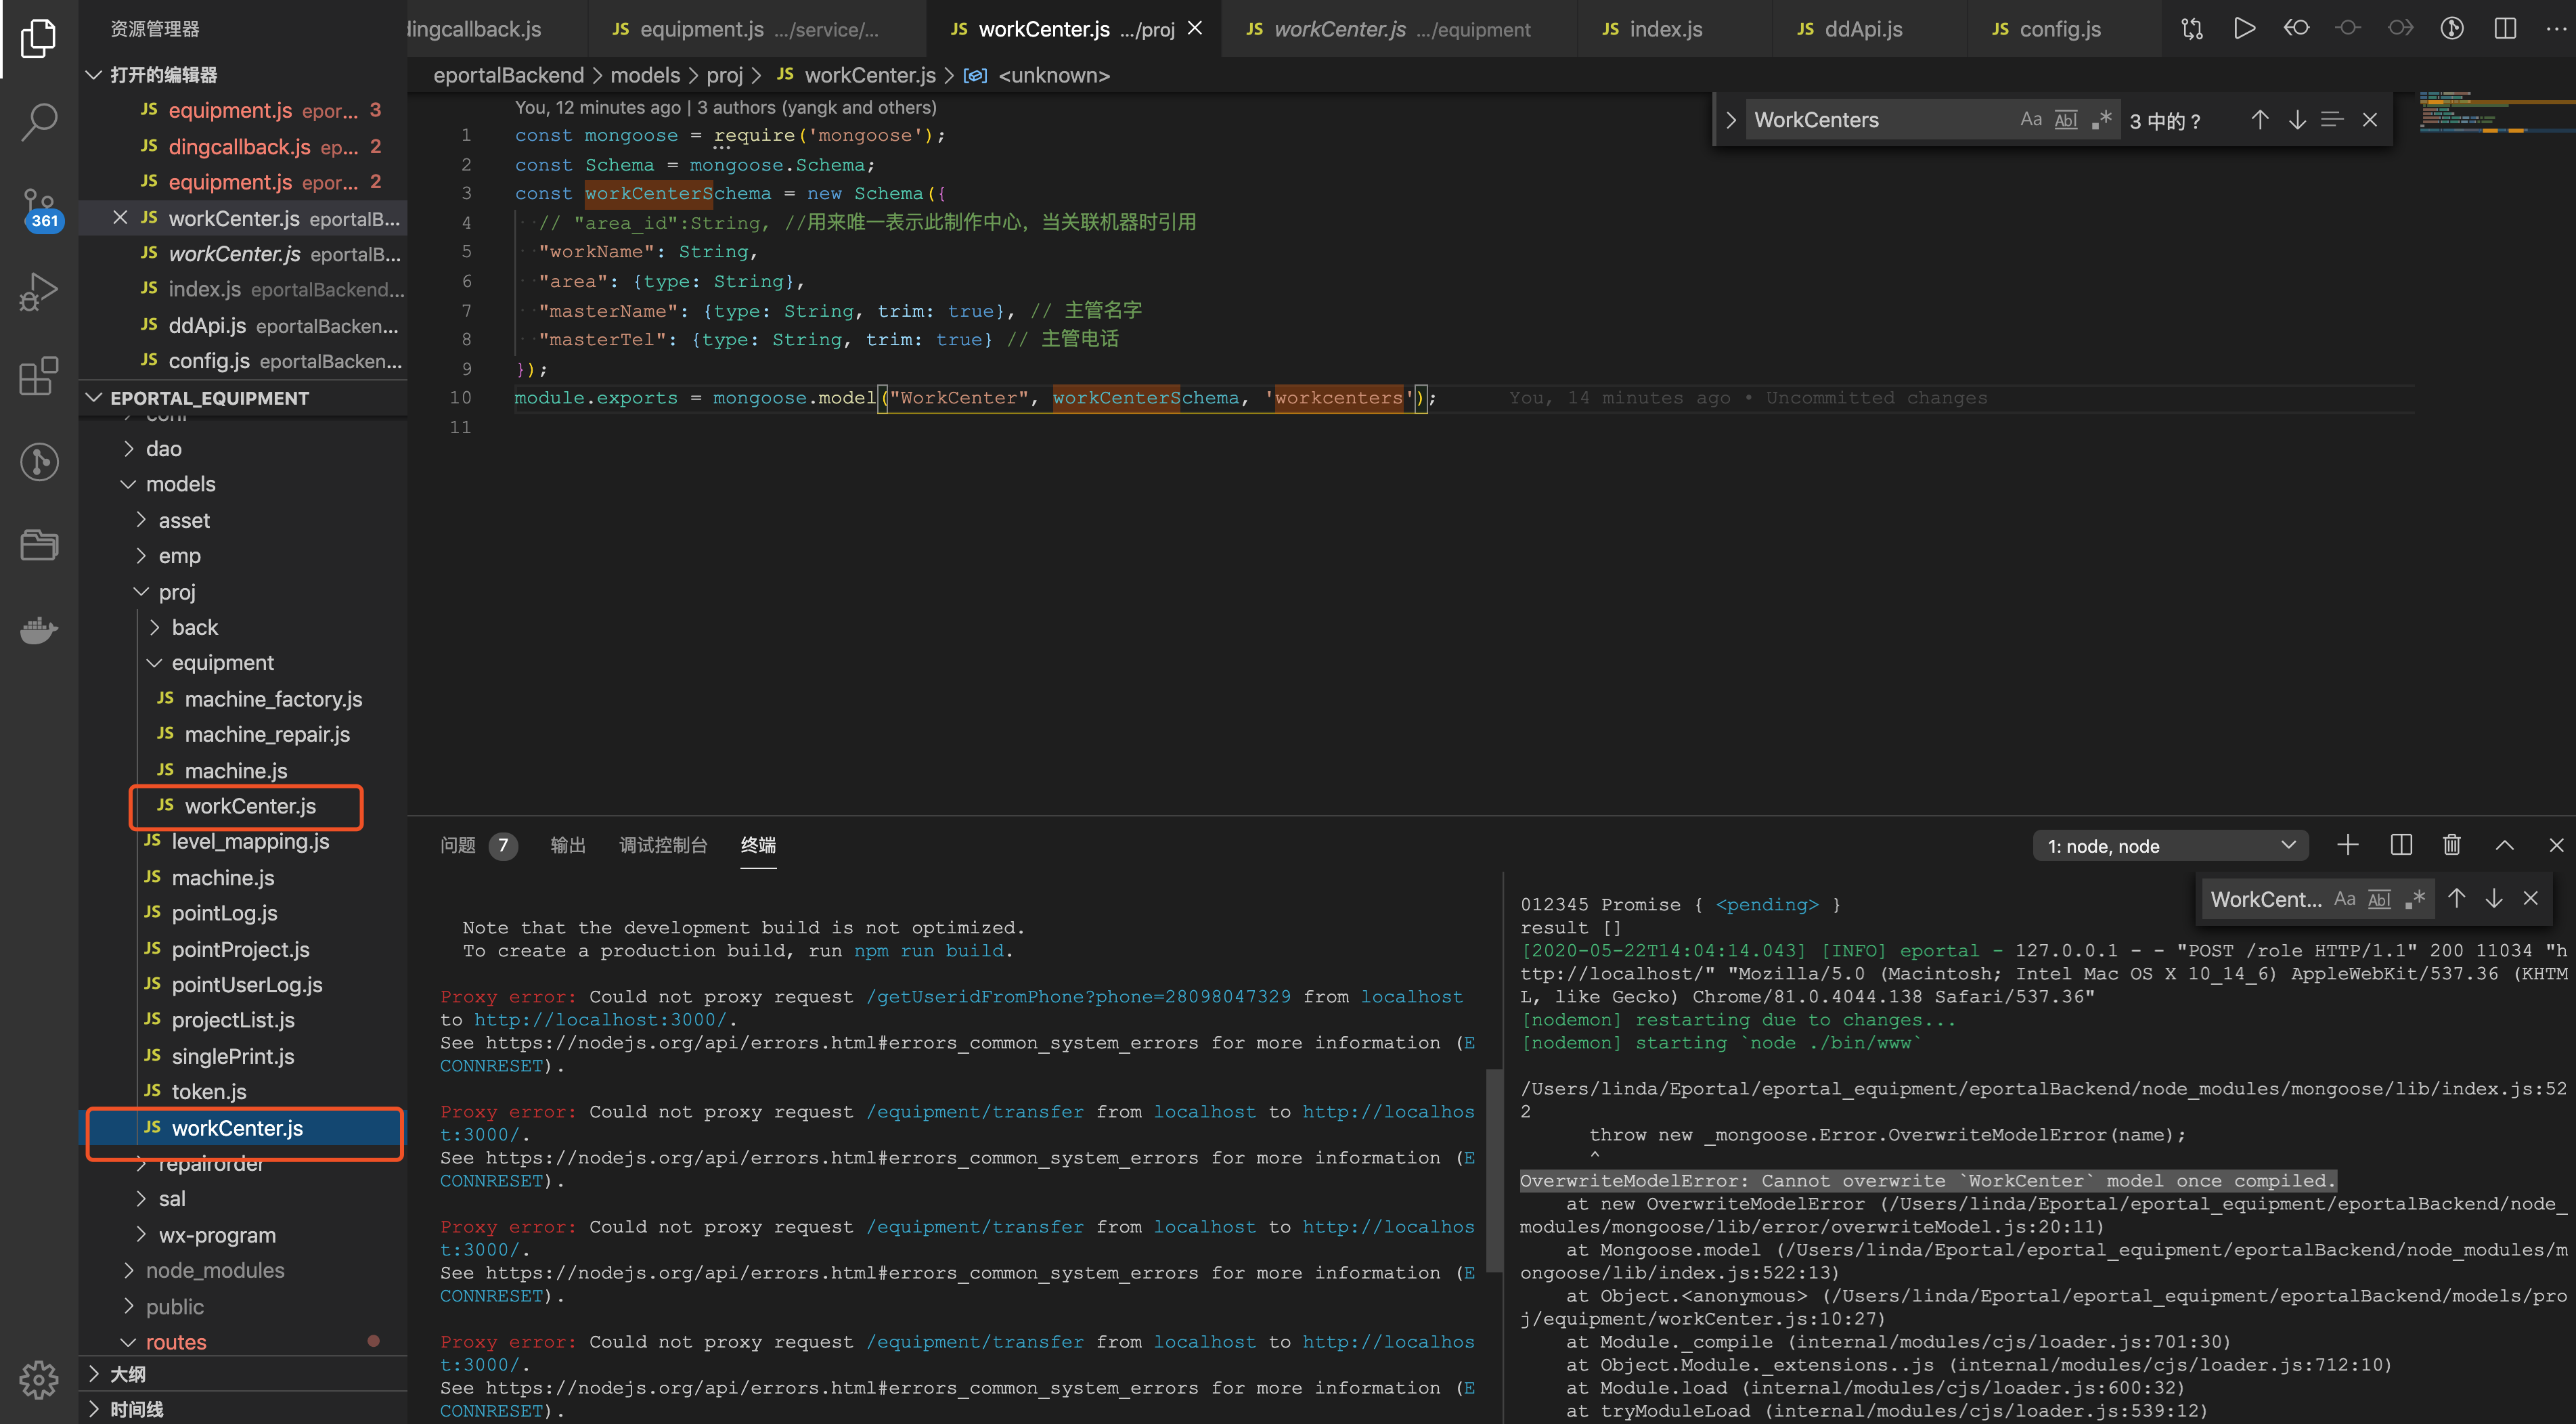The height and width of the screenshot is (1424, 2576).
Task: Open the Extensions view
Action: (x=39, y=376)
